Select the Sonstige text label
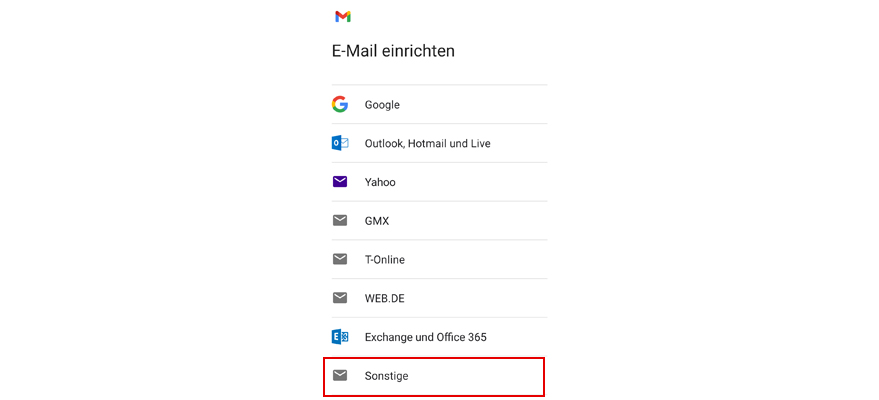 pyautogui.click(x=386, y=376)
